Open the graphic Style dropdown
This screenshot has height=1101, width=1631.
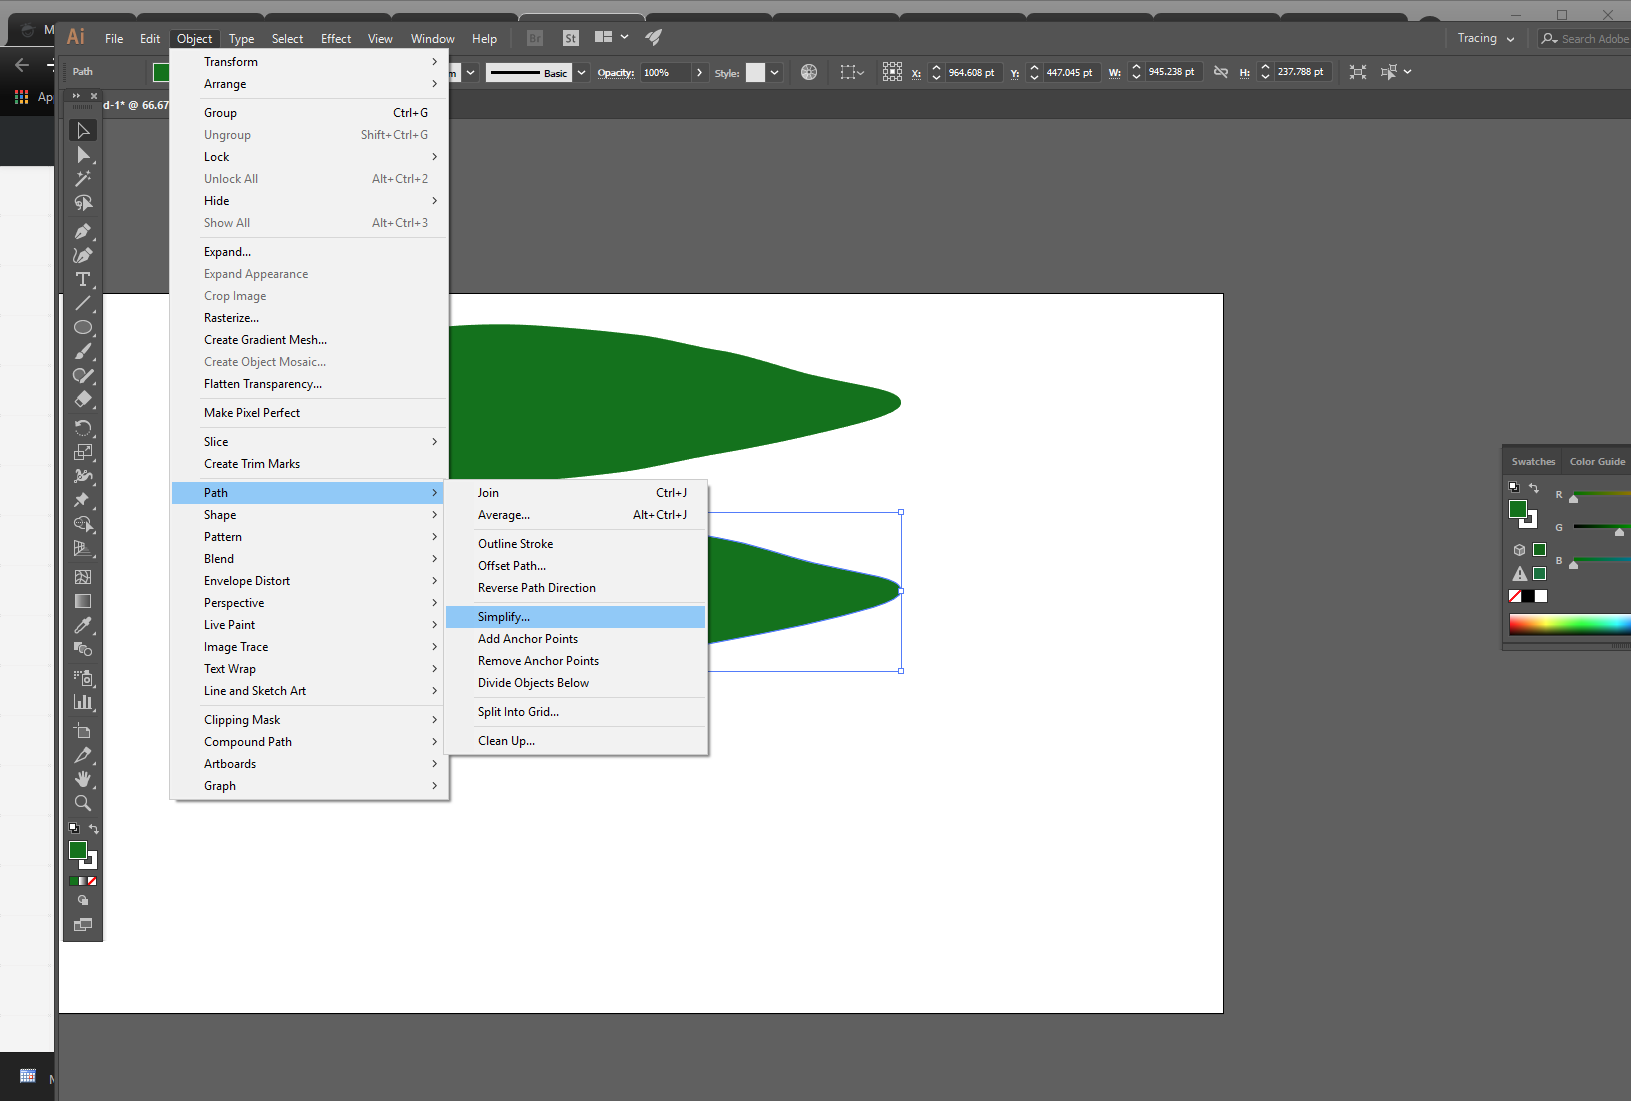click(x=775, y=72)
